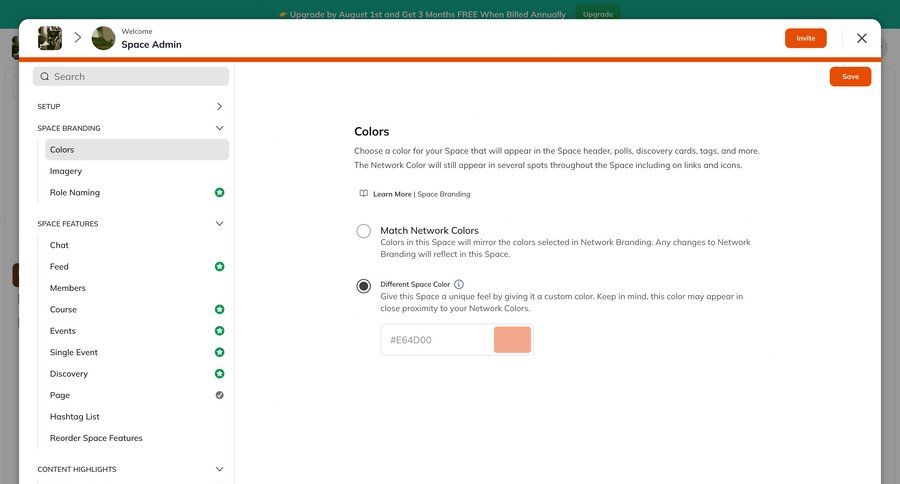
Task: Expand the Setup section chevron
Action: tap(219, 106)
